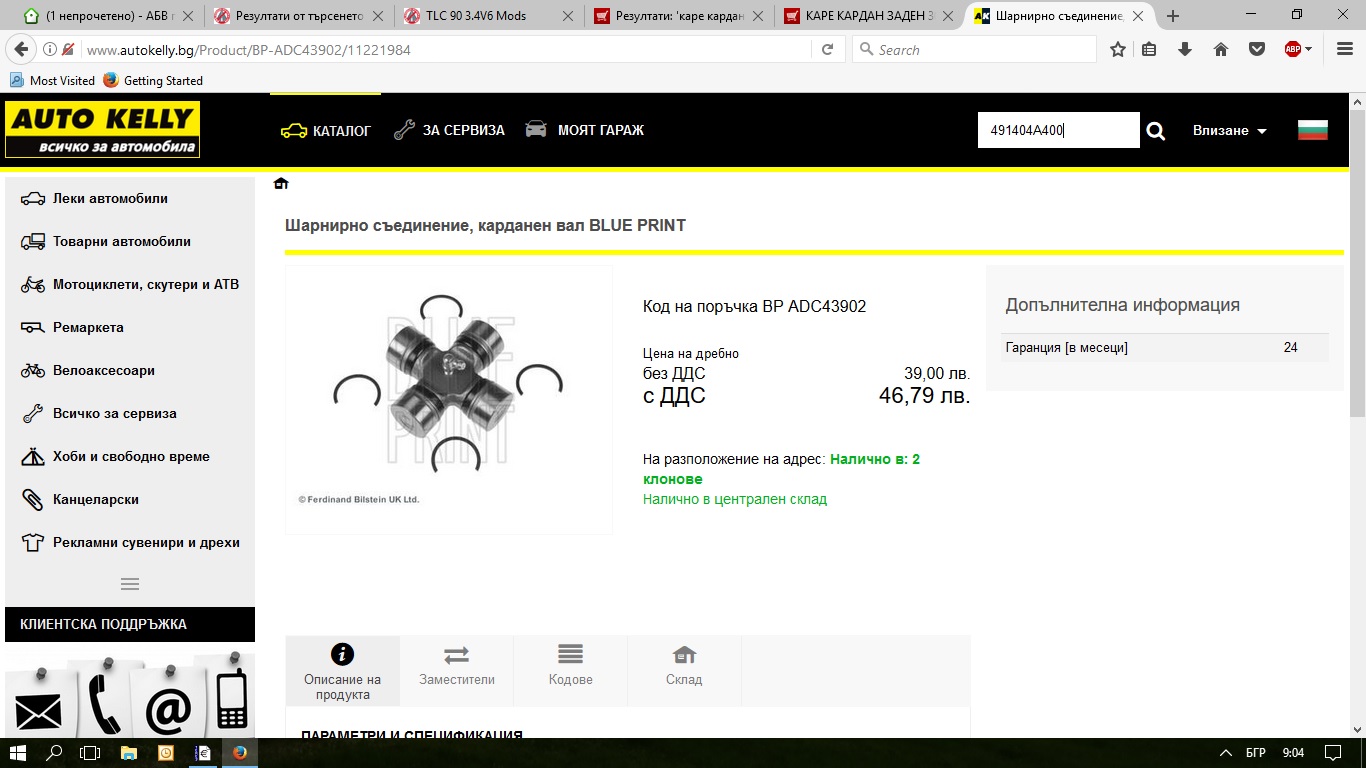Open File Explorer from the taskbar
This screenshot has height=768, width=1366.
pos(128,752)
